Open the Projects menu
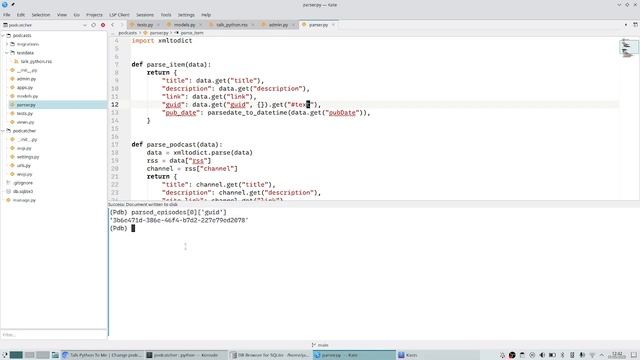Viewport: 640px width, 360px height. (94, 15)
